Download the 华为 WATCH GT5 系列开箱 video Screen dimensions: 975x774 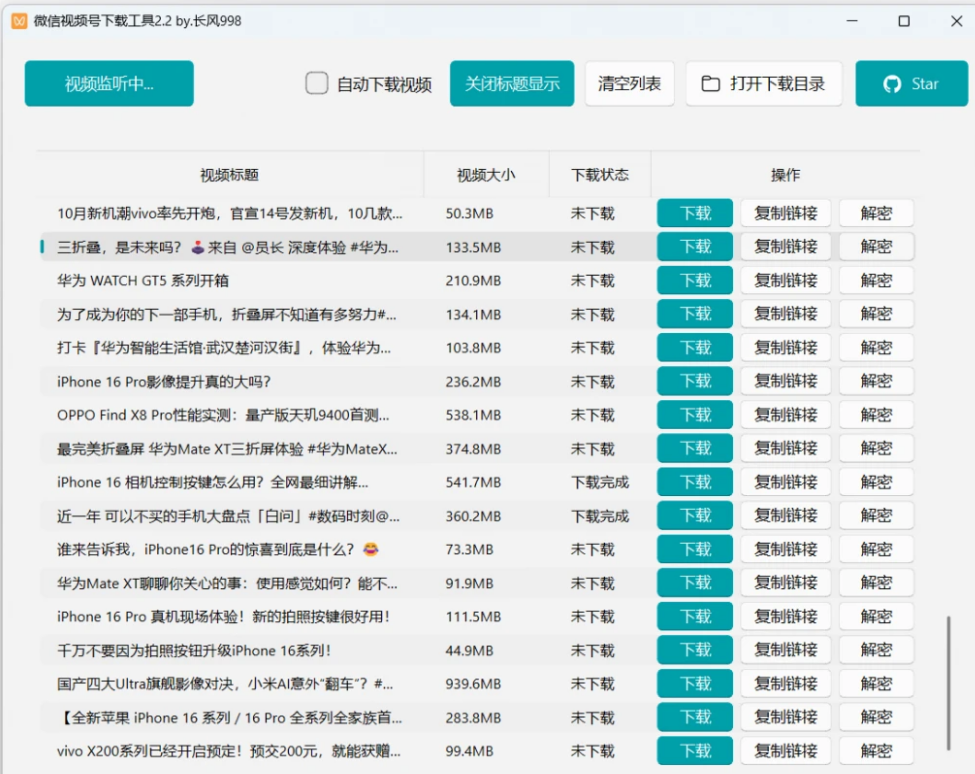pyautogui.click(x=695, y=280)
